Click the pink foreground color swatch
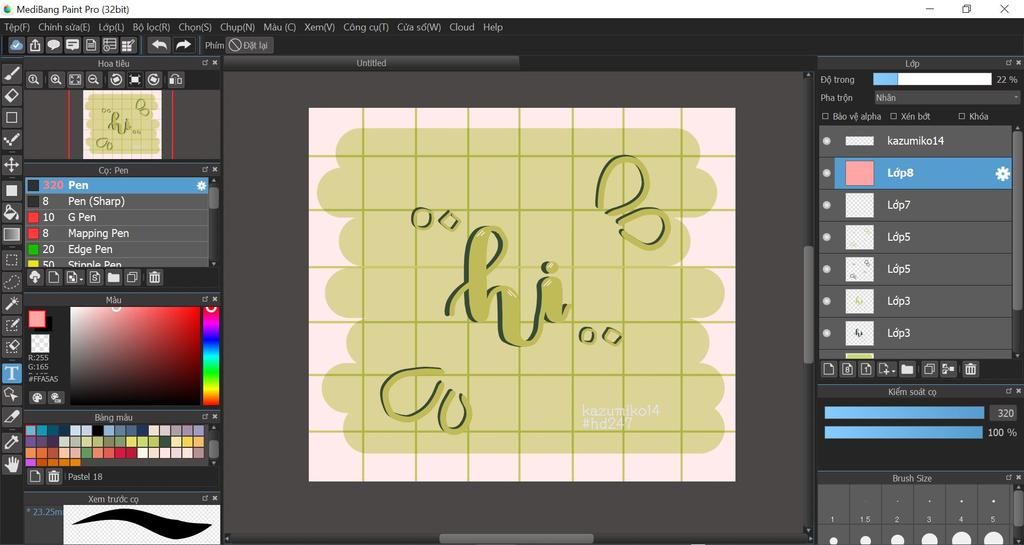Viewport: 1024px width, 545px height. (x=37, y=319)
